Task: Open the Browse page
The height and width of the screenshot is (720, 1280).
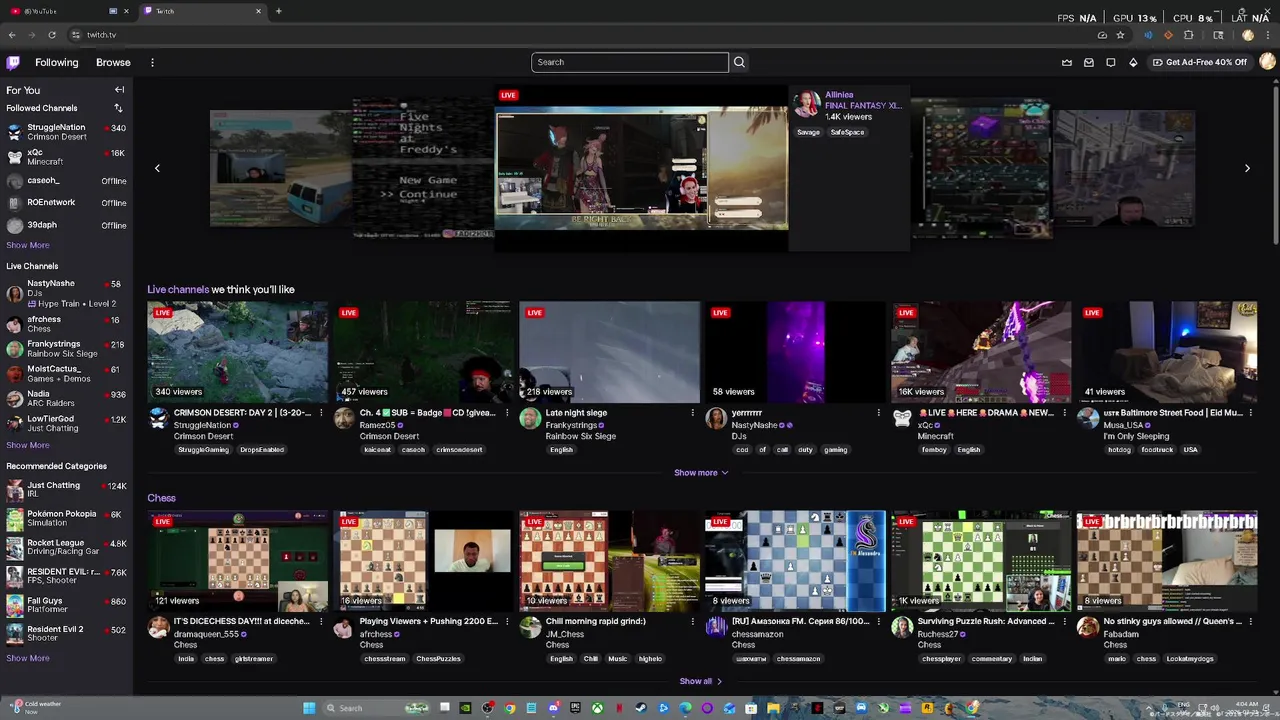Action: 113,62
